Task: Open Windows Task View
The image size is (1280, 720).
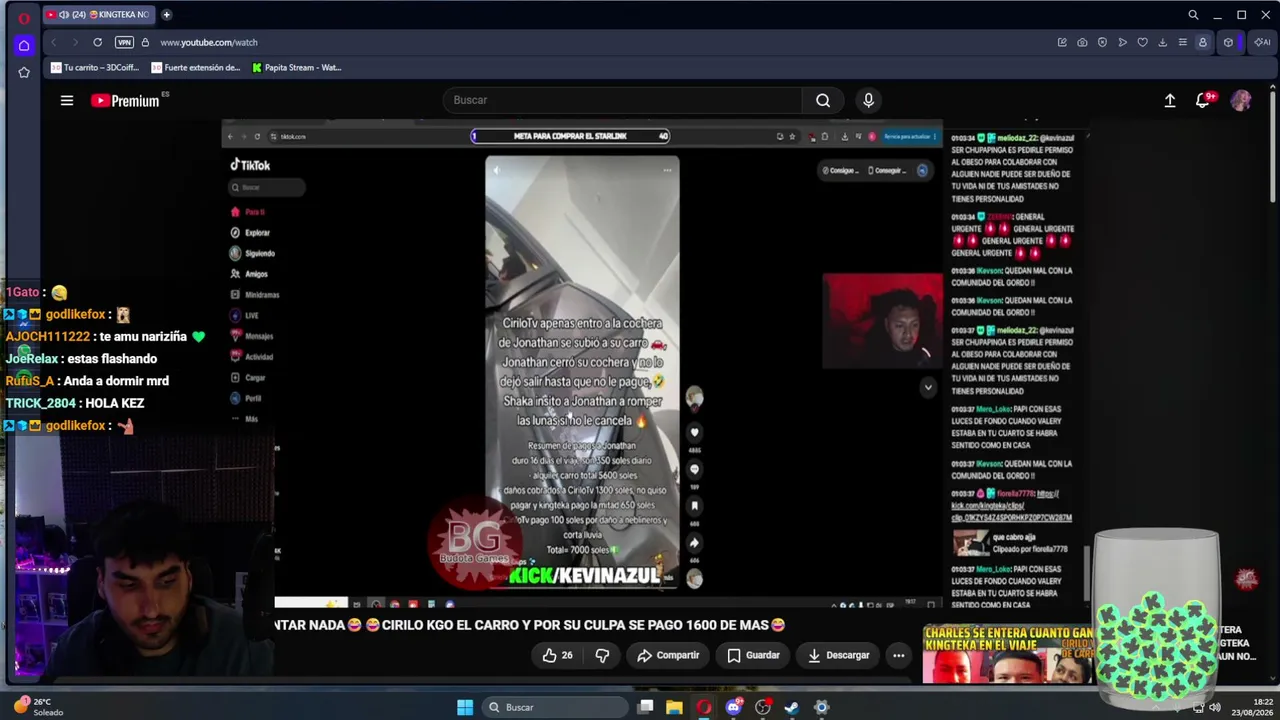Action: (646, 708)
